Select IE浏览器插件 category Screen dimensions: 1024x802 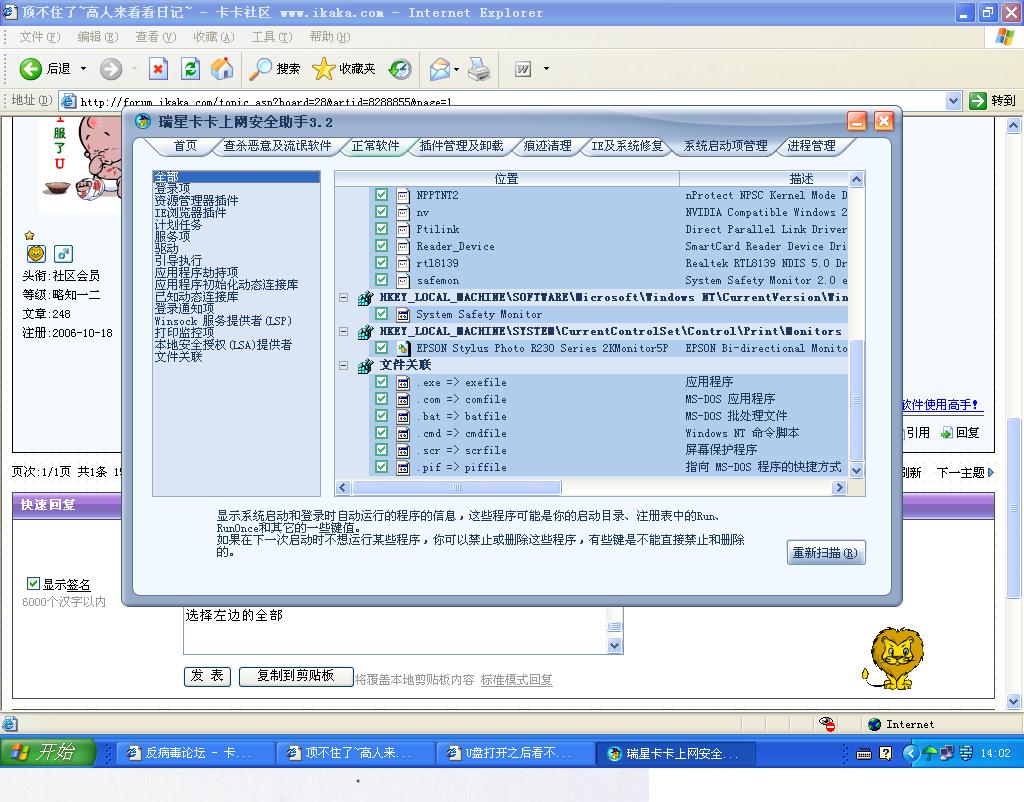[190, 212]
